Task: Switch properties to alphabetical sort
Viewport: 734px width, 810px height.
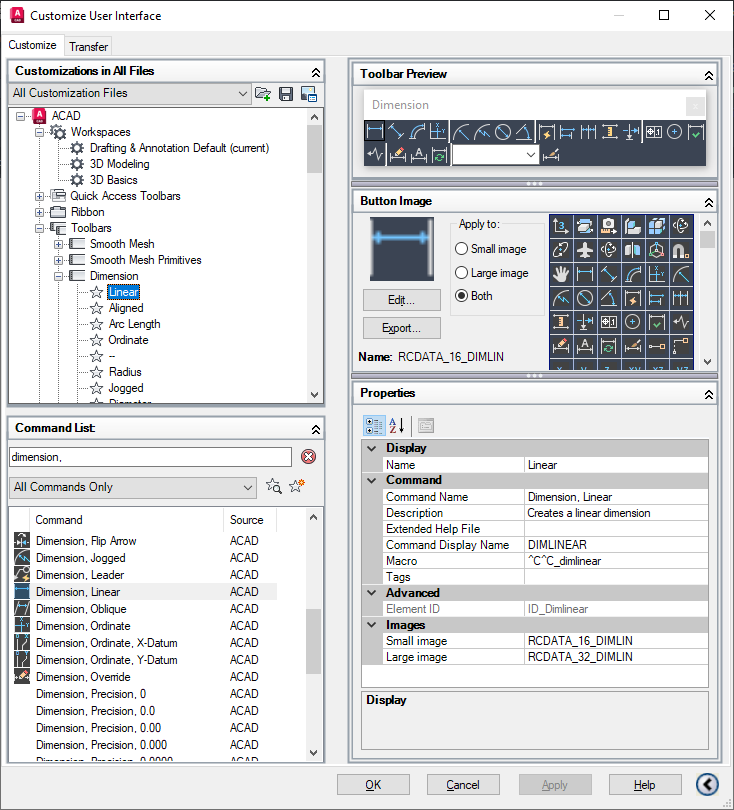Action: tap(397, 426)
